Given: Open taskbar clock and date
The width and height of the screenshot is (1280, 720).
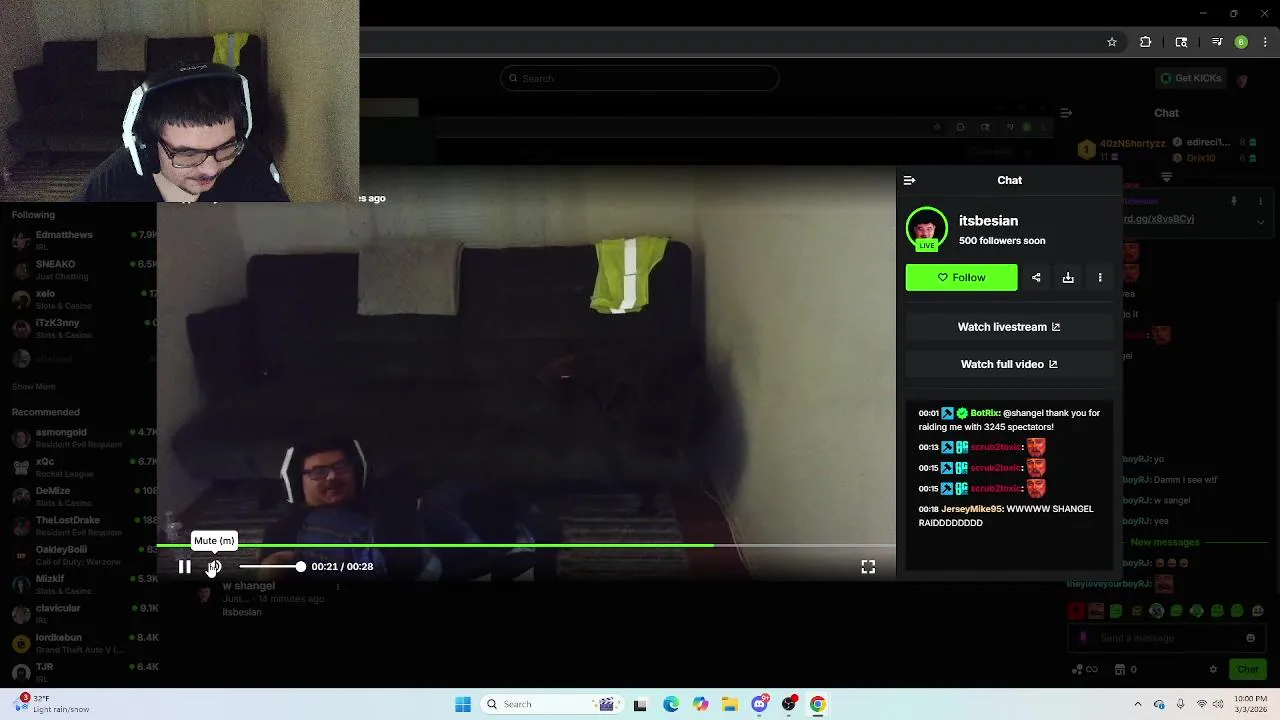Looking at the screenshot, I should (1250, 704).
